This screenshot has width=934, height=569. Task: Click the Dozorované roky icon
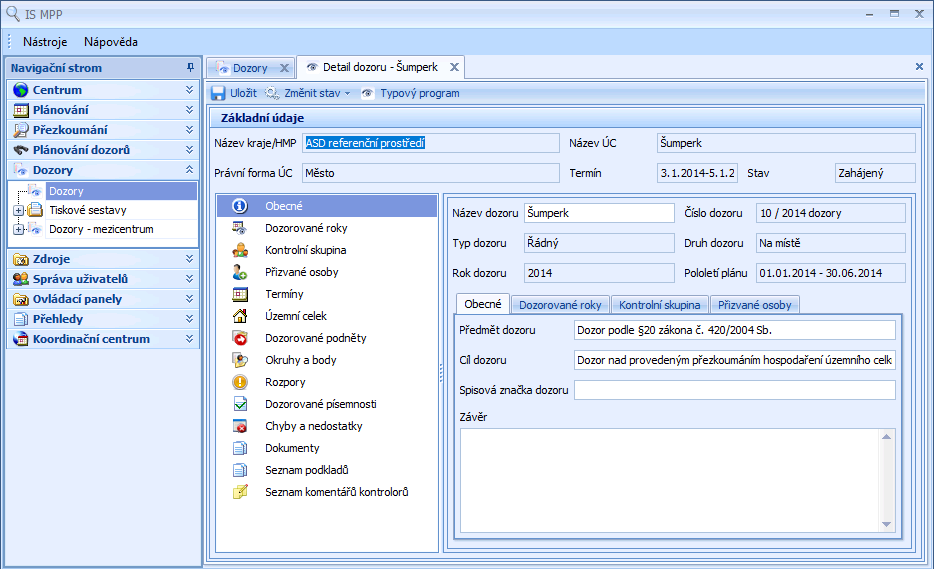click(x=239, y=228)
